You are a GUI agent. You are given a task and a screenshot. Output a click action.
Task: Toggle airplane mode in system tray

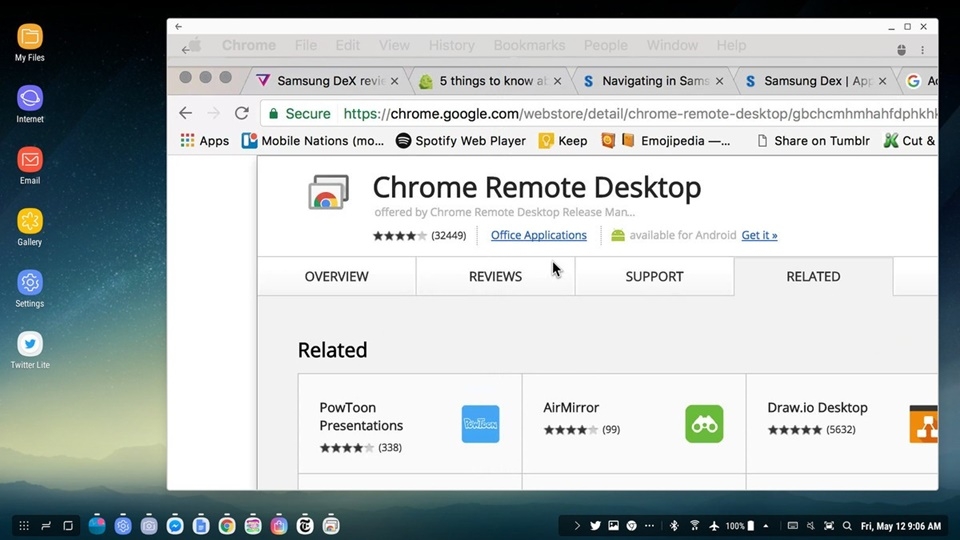pyautogui.click(x=714, y=525)
